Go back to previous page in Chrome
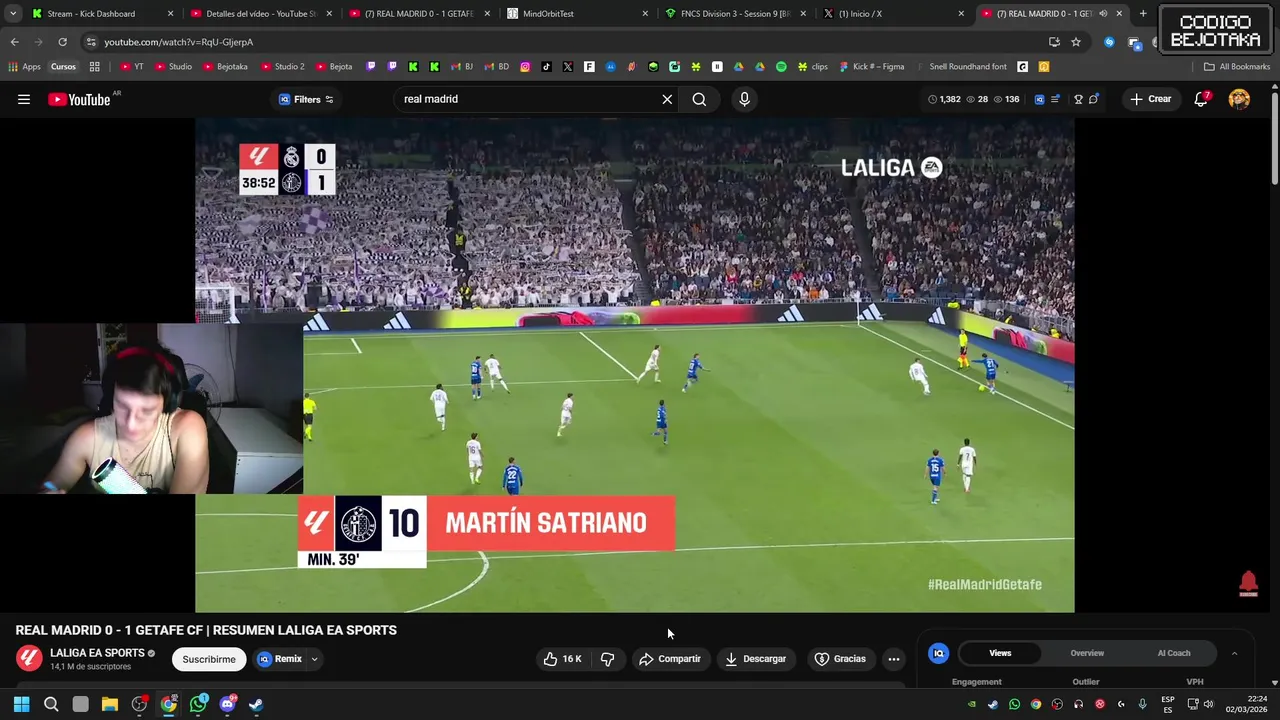This screenshot has width=1280, height=720. click(14, 42)
